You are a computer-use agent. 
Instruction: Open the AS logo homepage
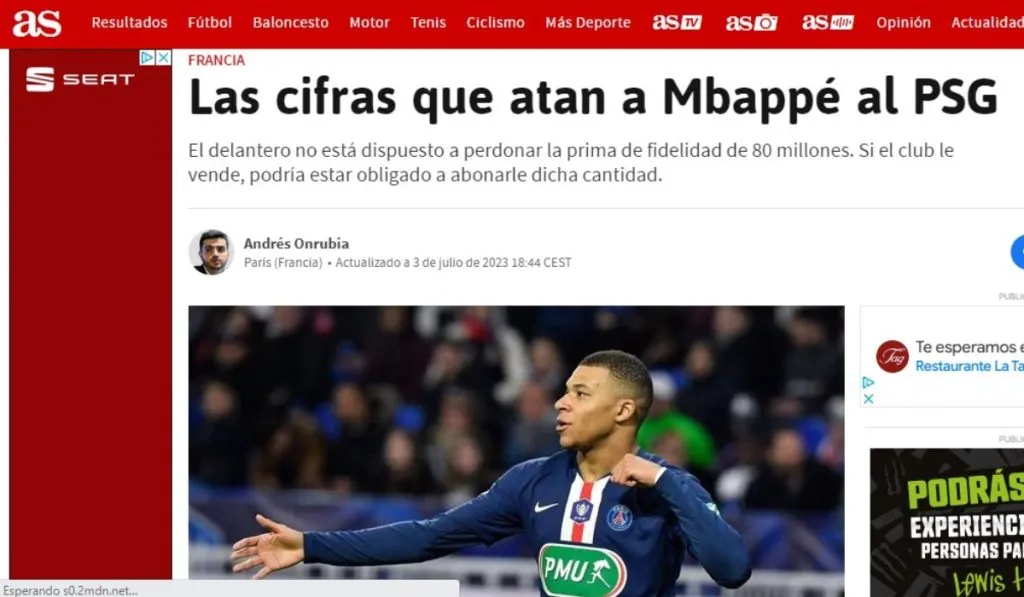[x=37, y=23]
